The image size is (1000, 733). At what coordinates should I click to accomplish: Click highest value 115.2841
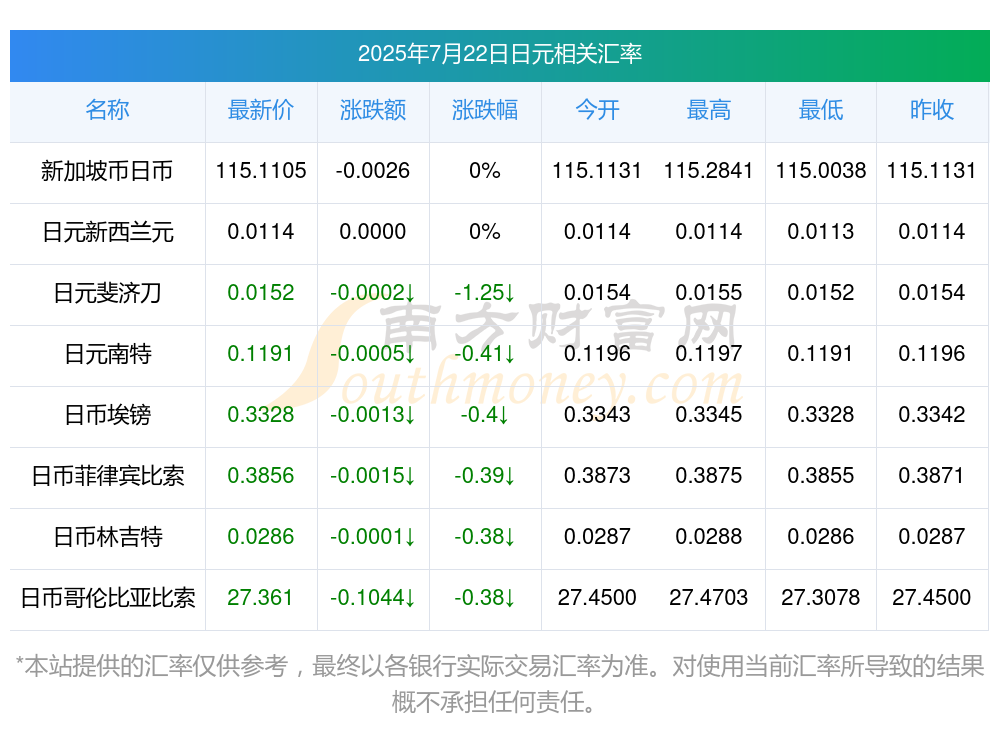tap(709, 171)
